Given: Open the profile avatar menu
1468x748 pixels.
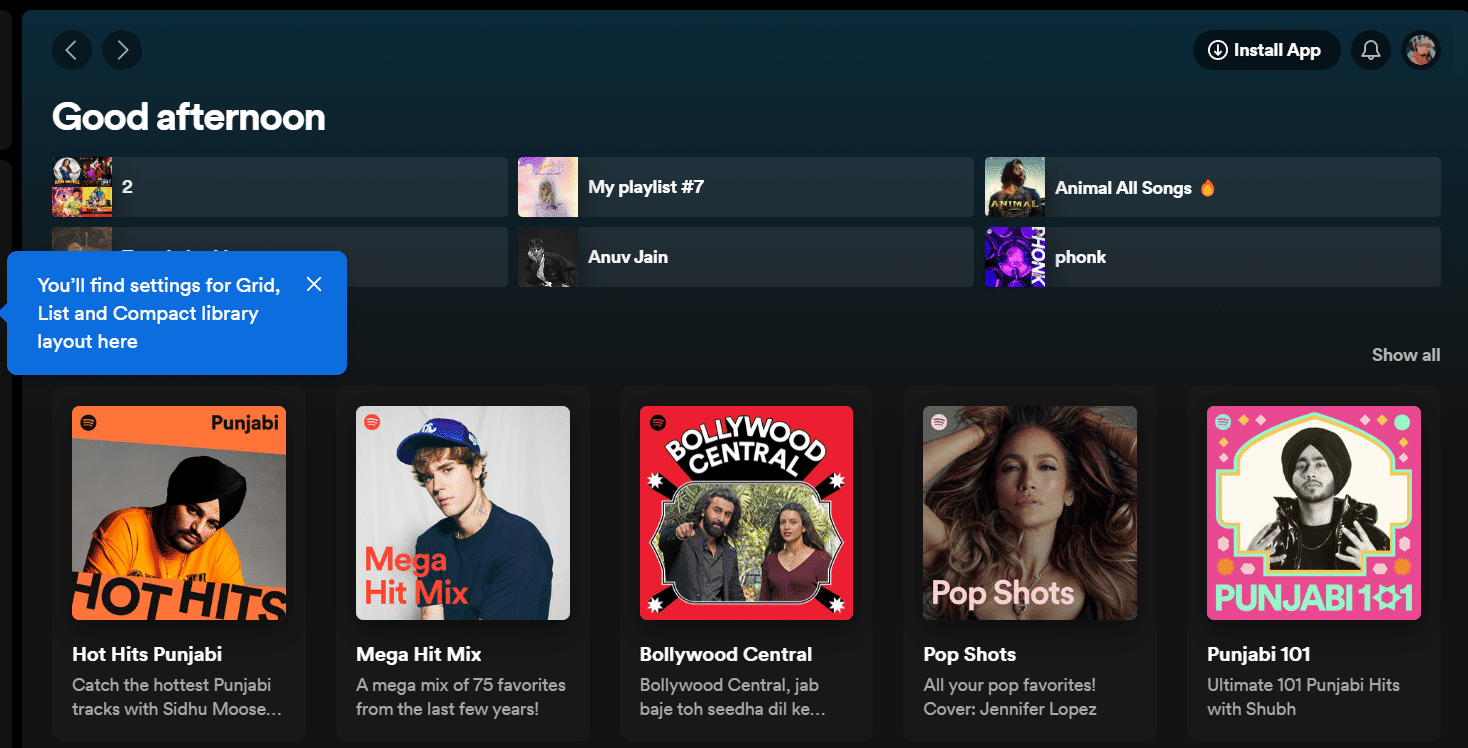Looking at the screenshot, I should (x=1421, y=50).
